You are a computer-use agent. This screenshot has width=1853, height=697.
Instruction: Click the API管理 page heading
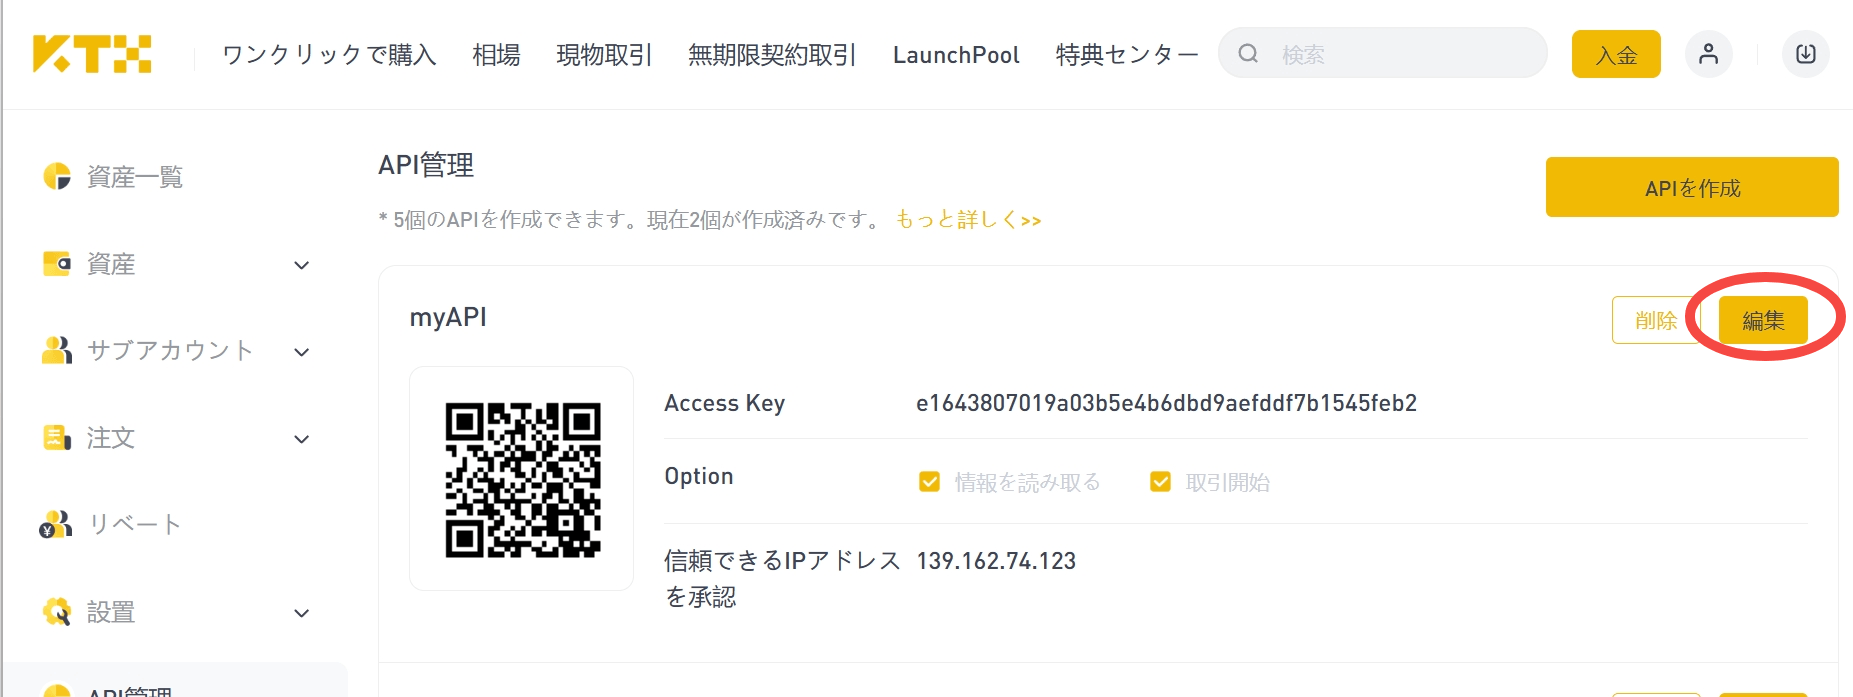tap(426, 165)
